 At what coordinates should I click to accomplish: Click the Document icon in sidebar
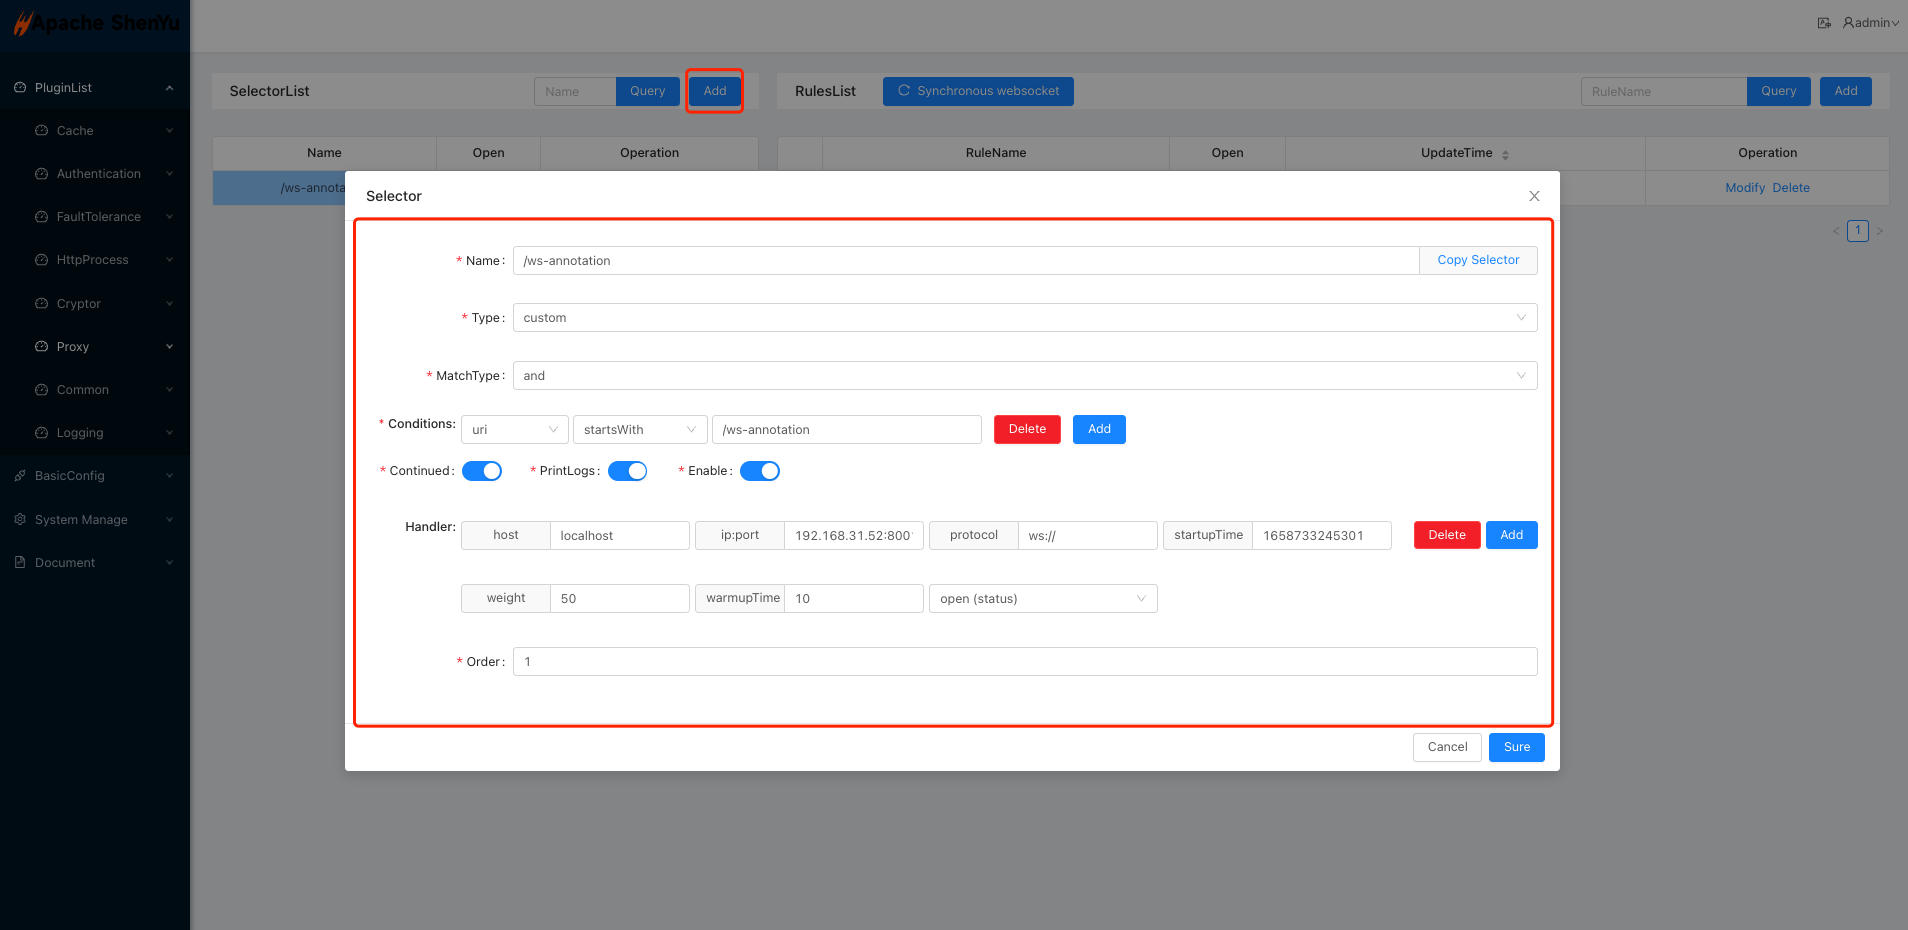click(x=20, y=563)
